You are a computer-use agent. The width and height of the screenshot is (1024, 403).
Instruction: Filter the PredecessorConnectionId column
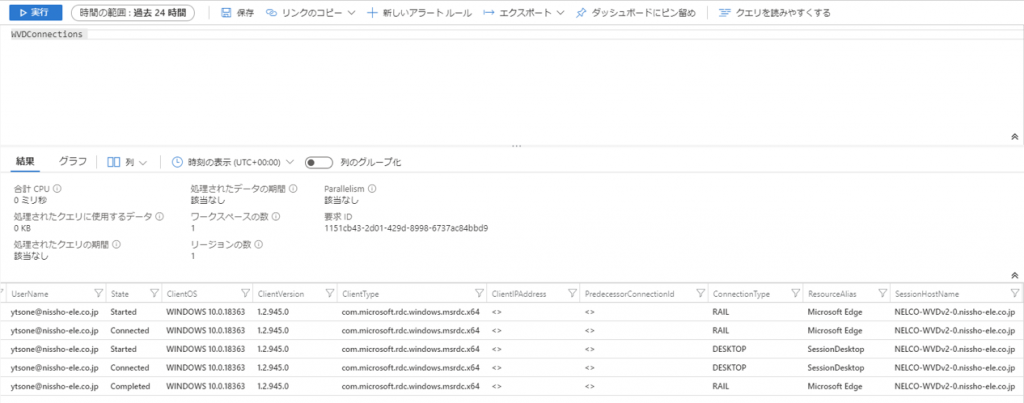[x=700, y=293]
